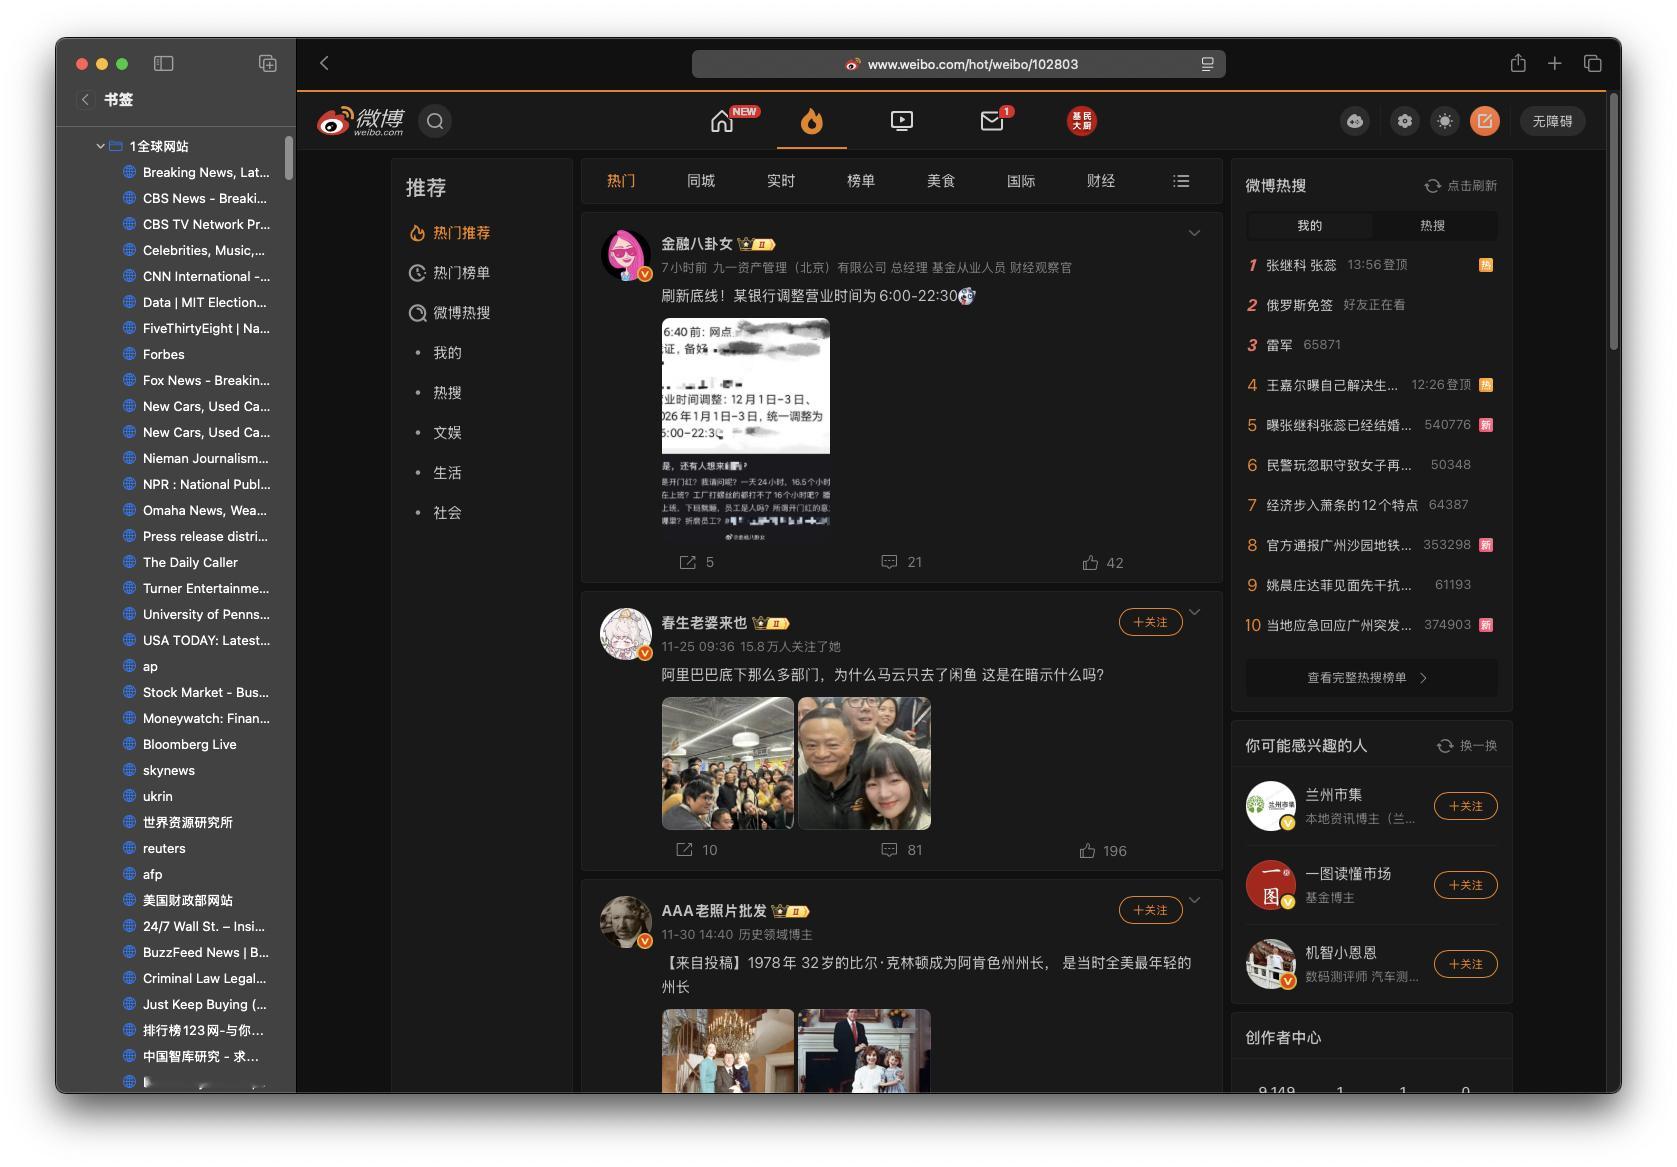Image resolution: width=1677 pixels, height=1167 pixels.
Task: Switch hot search to 我的 tab
Action: pyautogui.click(x=1309, y=226)
